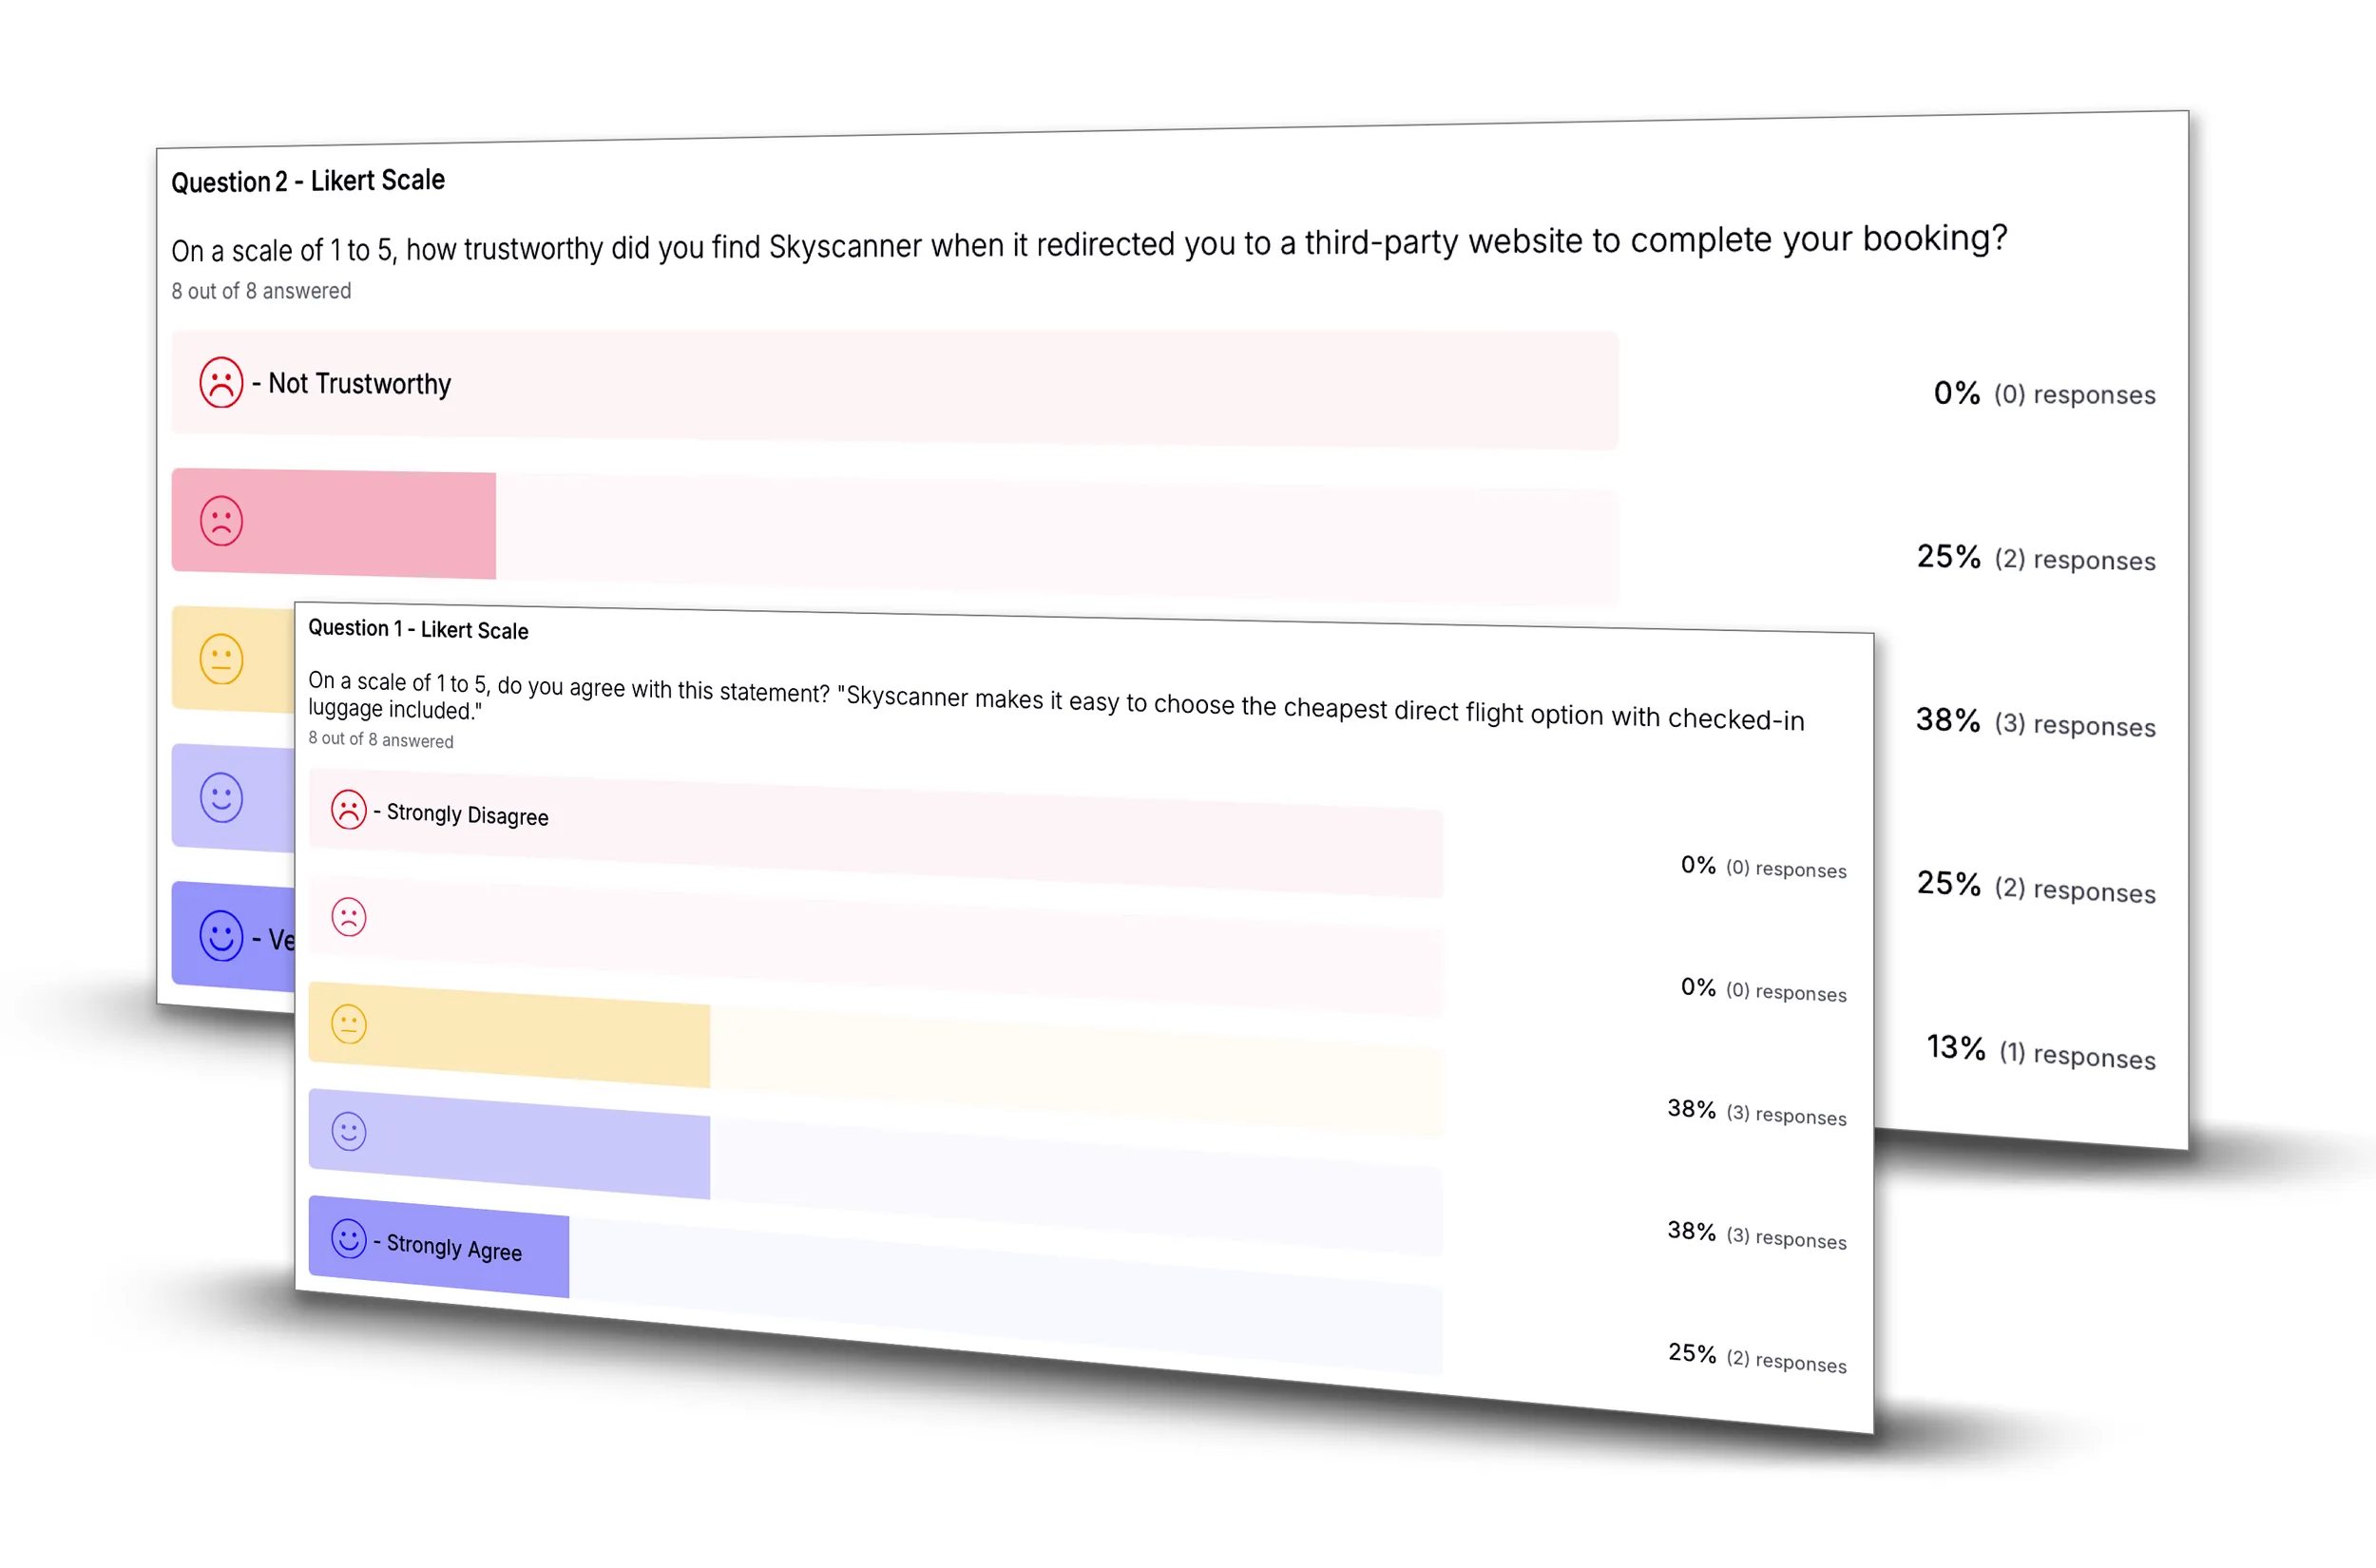Click 13% (1) responses in Question 2
Screen dimensions: 2376x1568
[2041, 1051]
